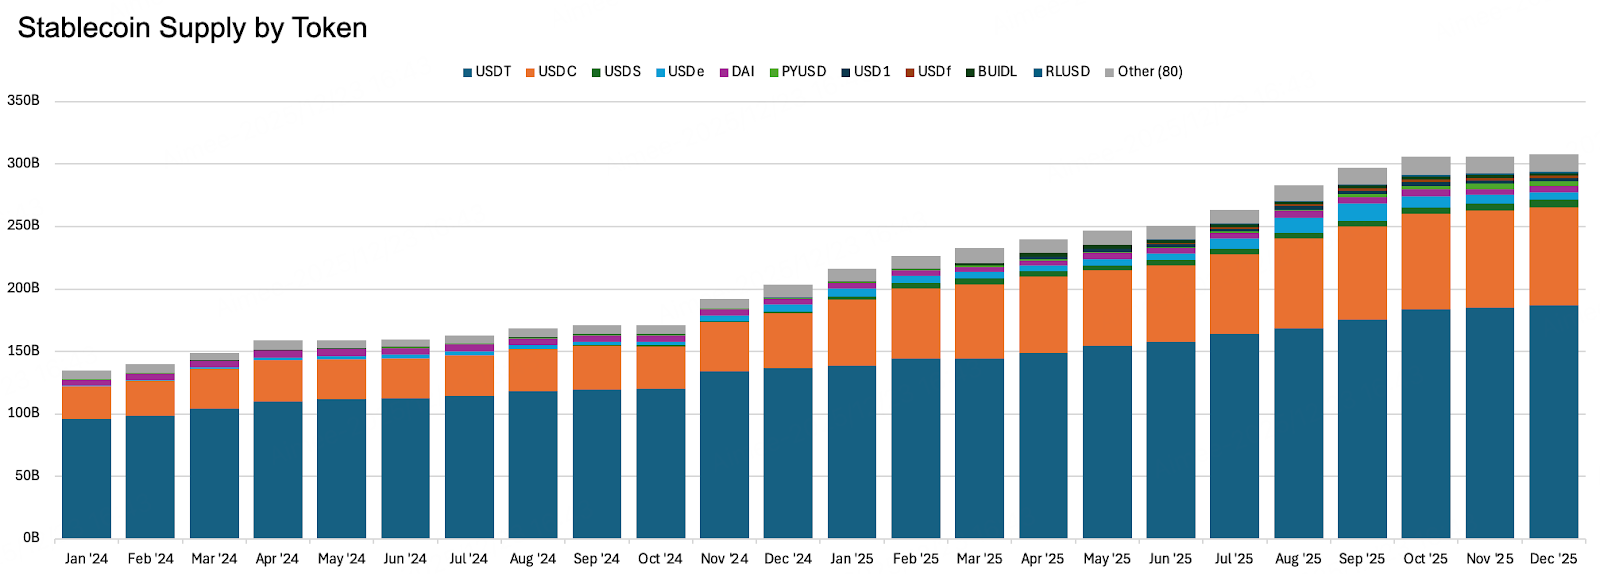Select the DAI legend entry
Screen dimensions: 1600x574
click(737, 72)
